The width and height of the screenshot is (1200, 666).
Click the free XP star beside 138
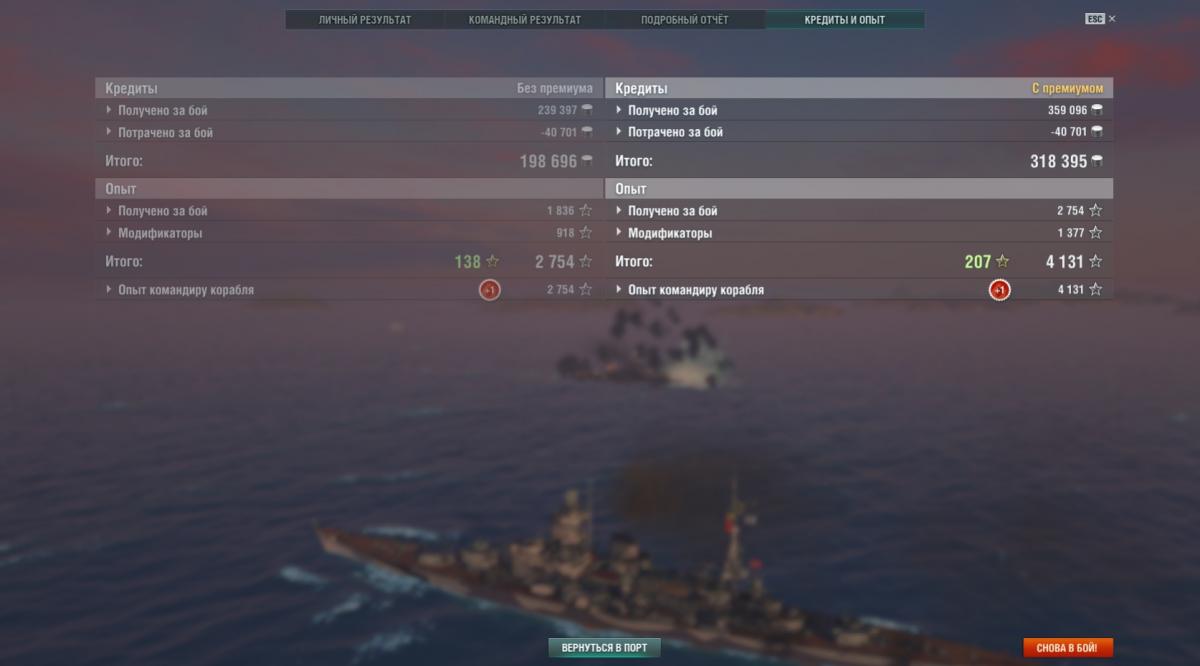[492, 262]
